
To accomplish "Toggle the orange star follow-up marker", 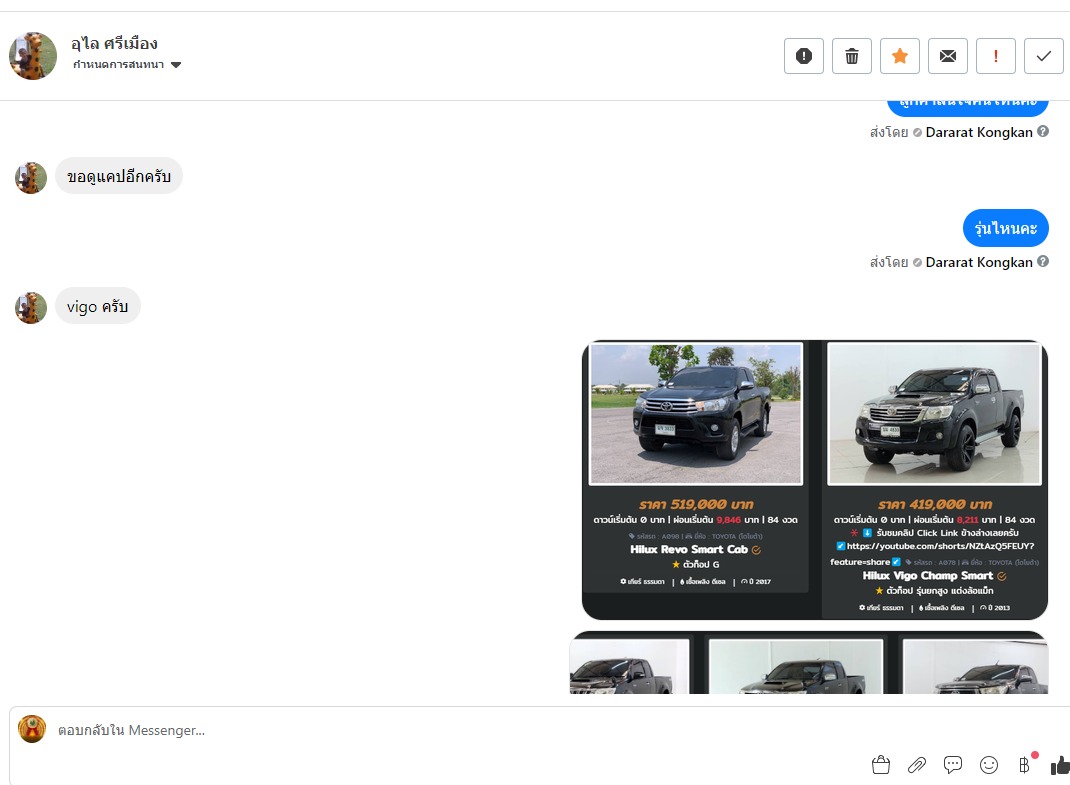I will tap(900, 56).
